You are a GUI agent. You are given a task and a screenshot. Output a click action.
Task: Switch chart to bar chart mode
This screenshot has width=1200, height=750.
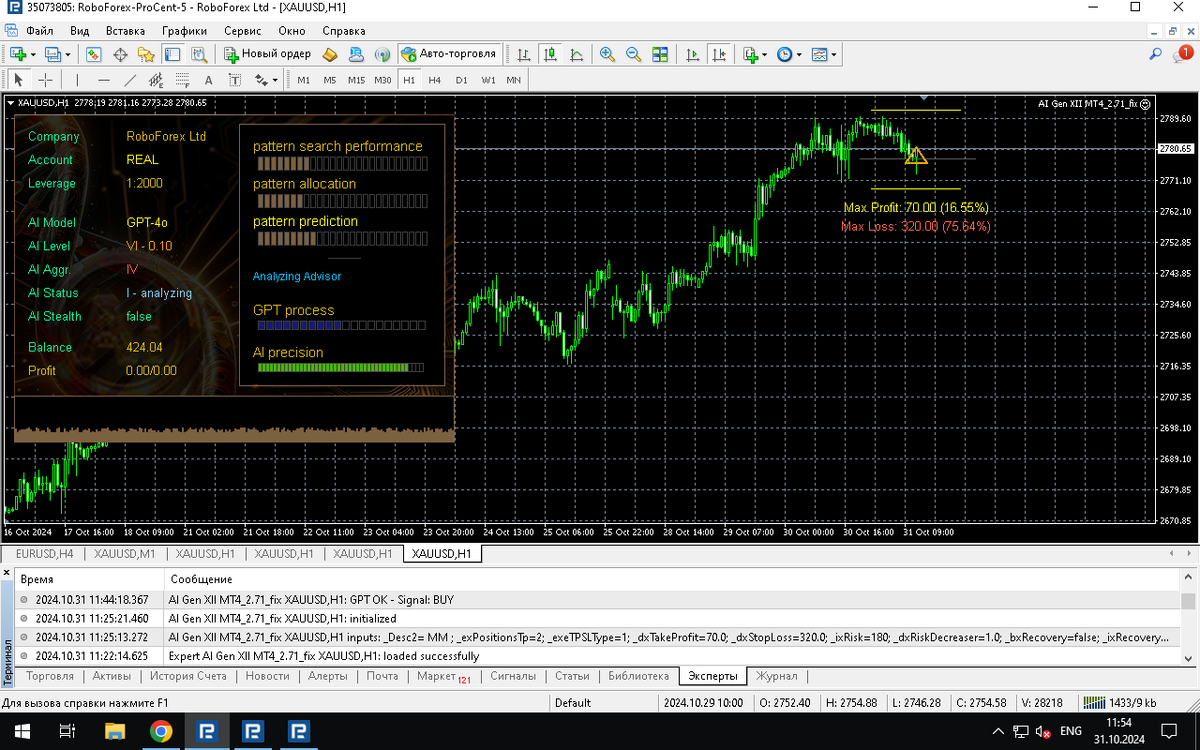[524, 54]
